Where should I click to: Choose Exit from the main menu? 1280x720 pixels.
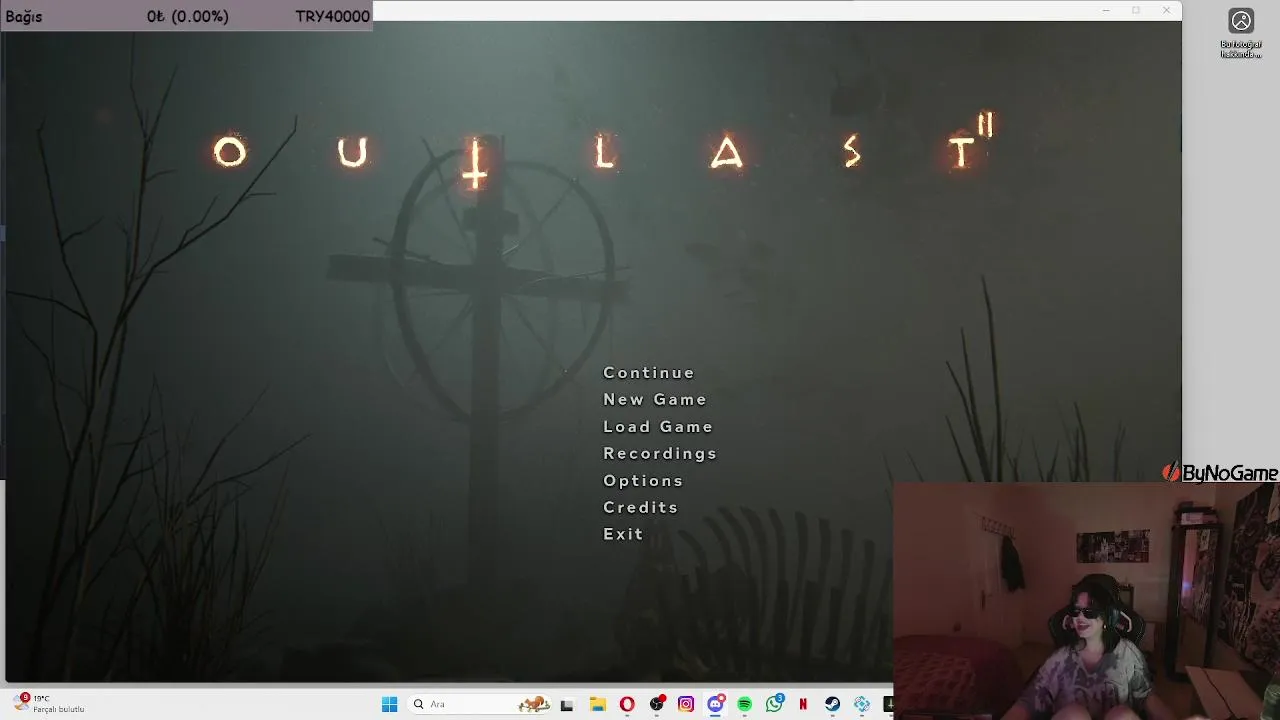623,534
